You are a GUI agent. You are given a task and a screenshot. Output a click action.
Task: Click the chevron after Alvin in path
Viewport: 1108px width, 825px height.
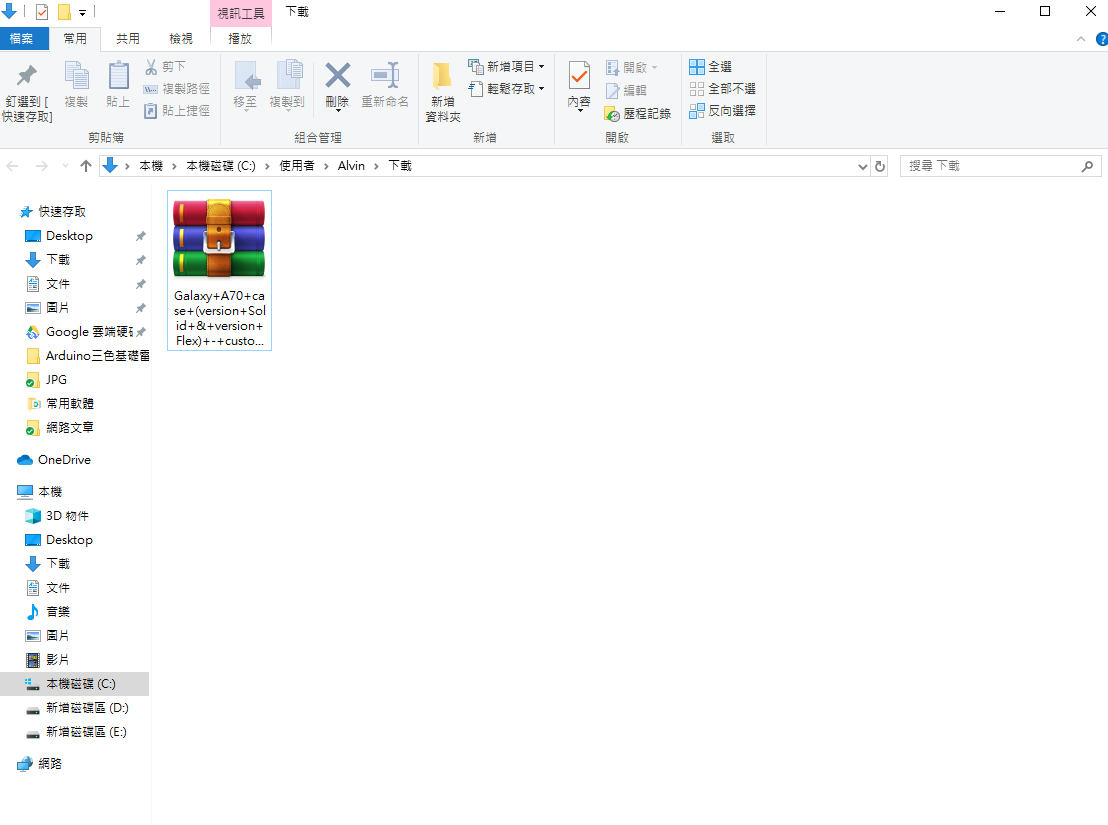pyautogui.click(x=376, y=166)
